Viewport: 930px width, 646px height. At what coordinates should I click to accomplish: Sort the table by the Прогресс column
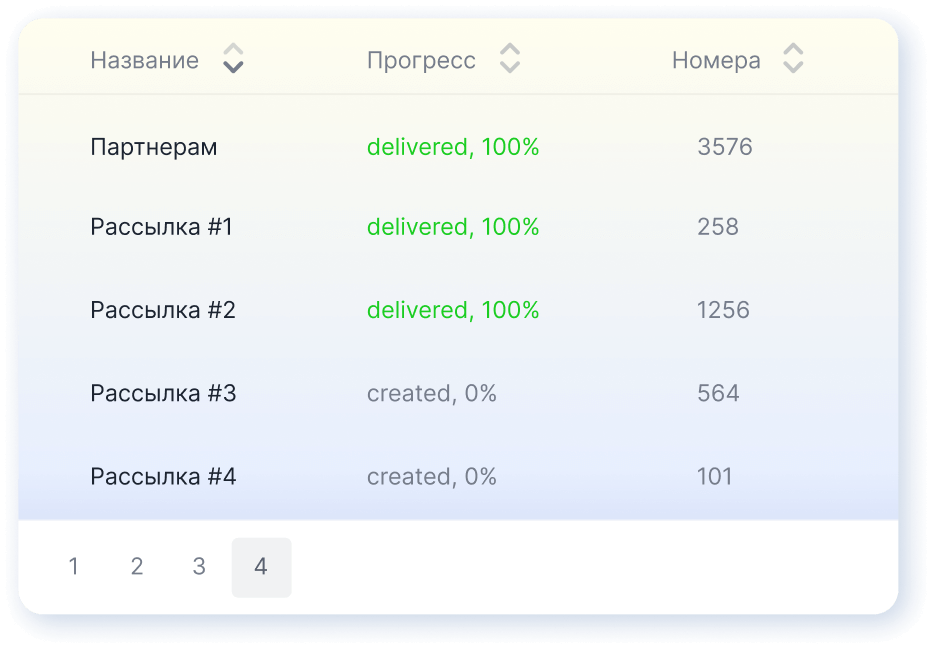pyautogui.click(x=421, y=60)
